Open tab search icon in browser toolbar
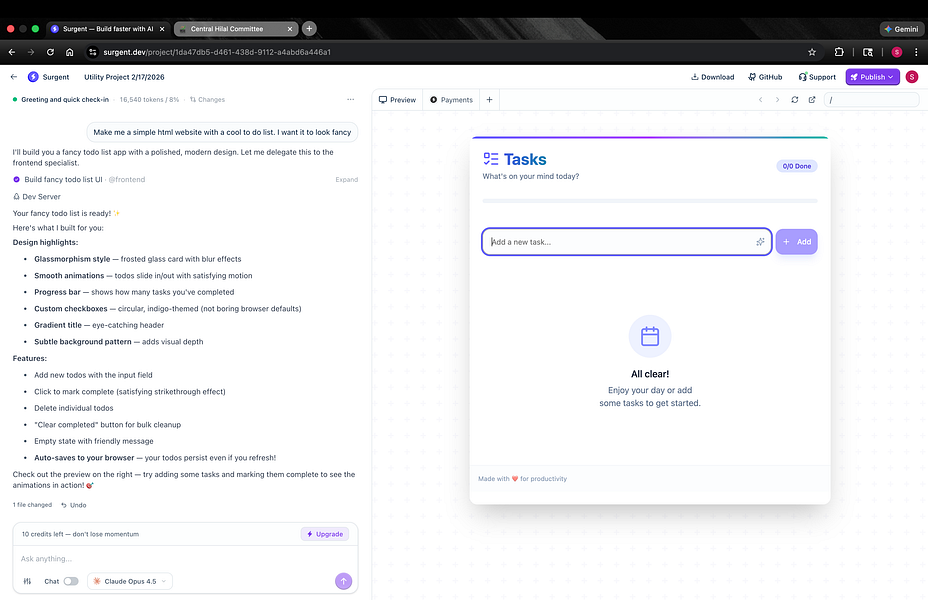928x600 pixels. 868,52
